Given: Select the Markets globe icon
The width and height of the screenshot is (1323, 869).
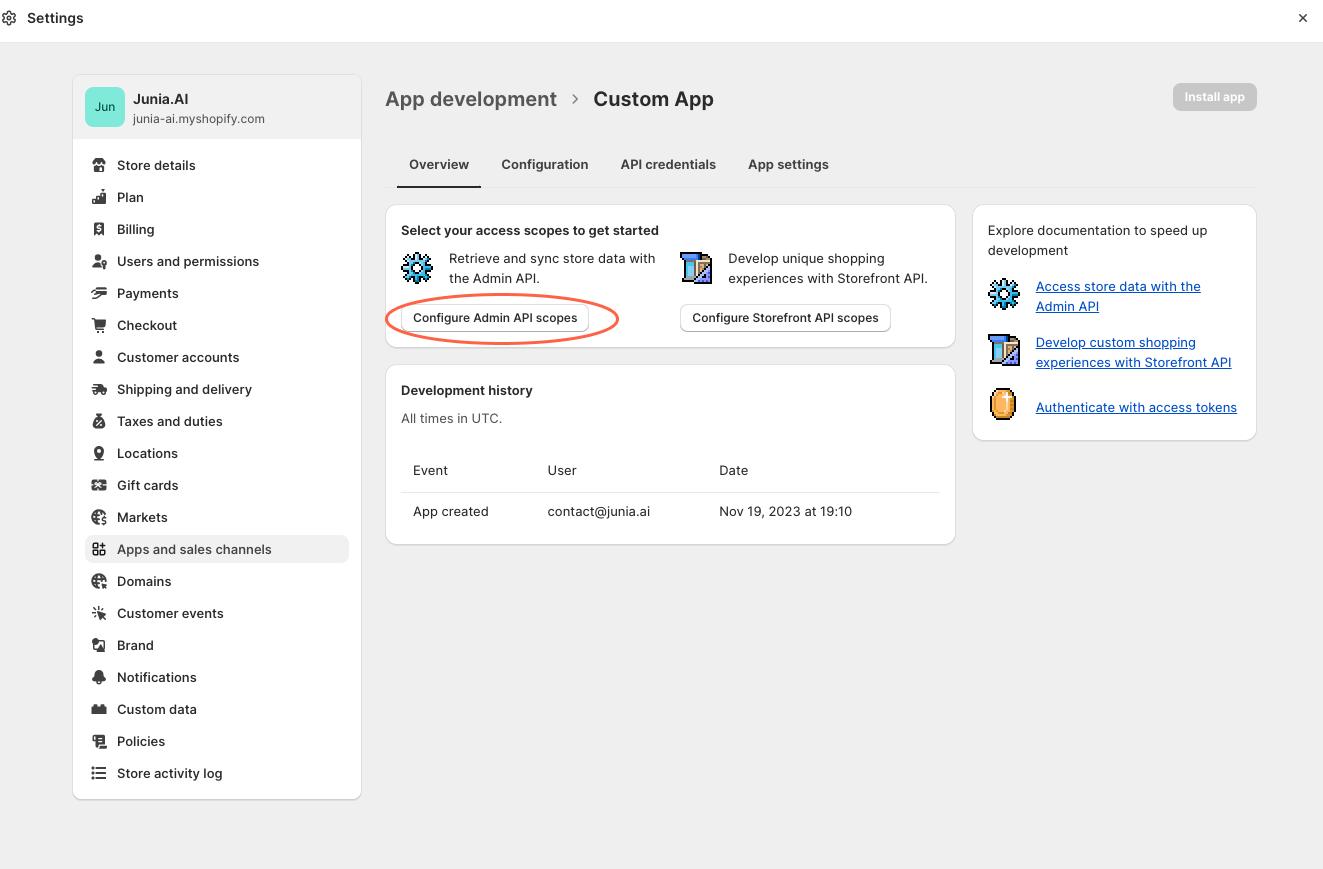Looking at the screenshot, I should tap(100, 517).
